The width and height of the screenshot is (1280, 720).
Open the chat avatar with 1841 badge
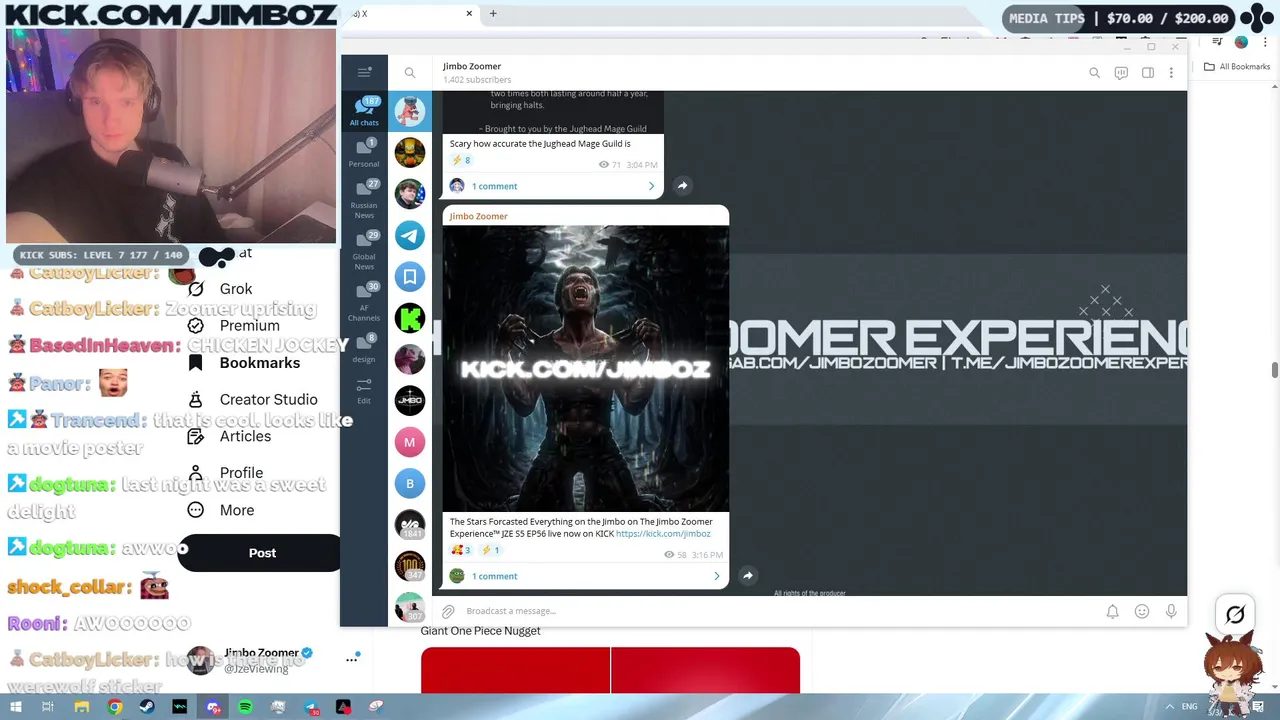click(409, 525)
